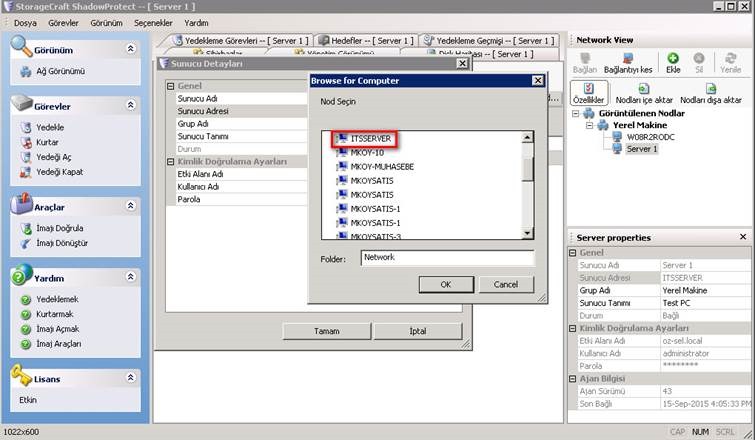Image resolution: width=755 pixels, height=440 pixels.
Task: Click the Sil delete node icon
Action: pyautogui.click(x=699, y=63)
